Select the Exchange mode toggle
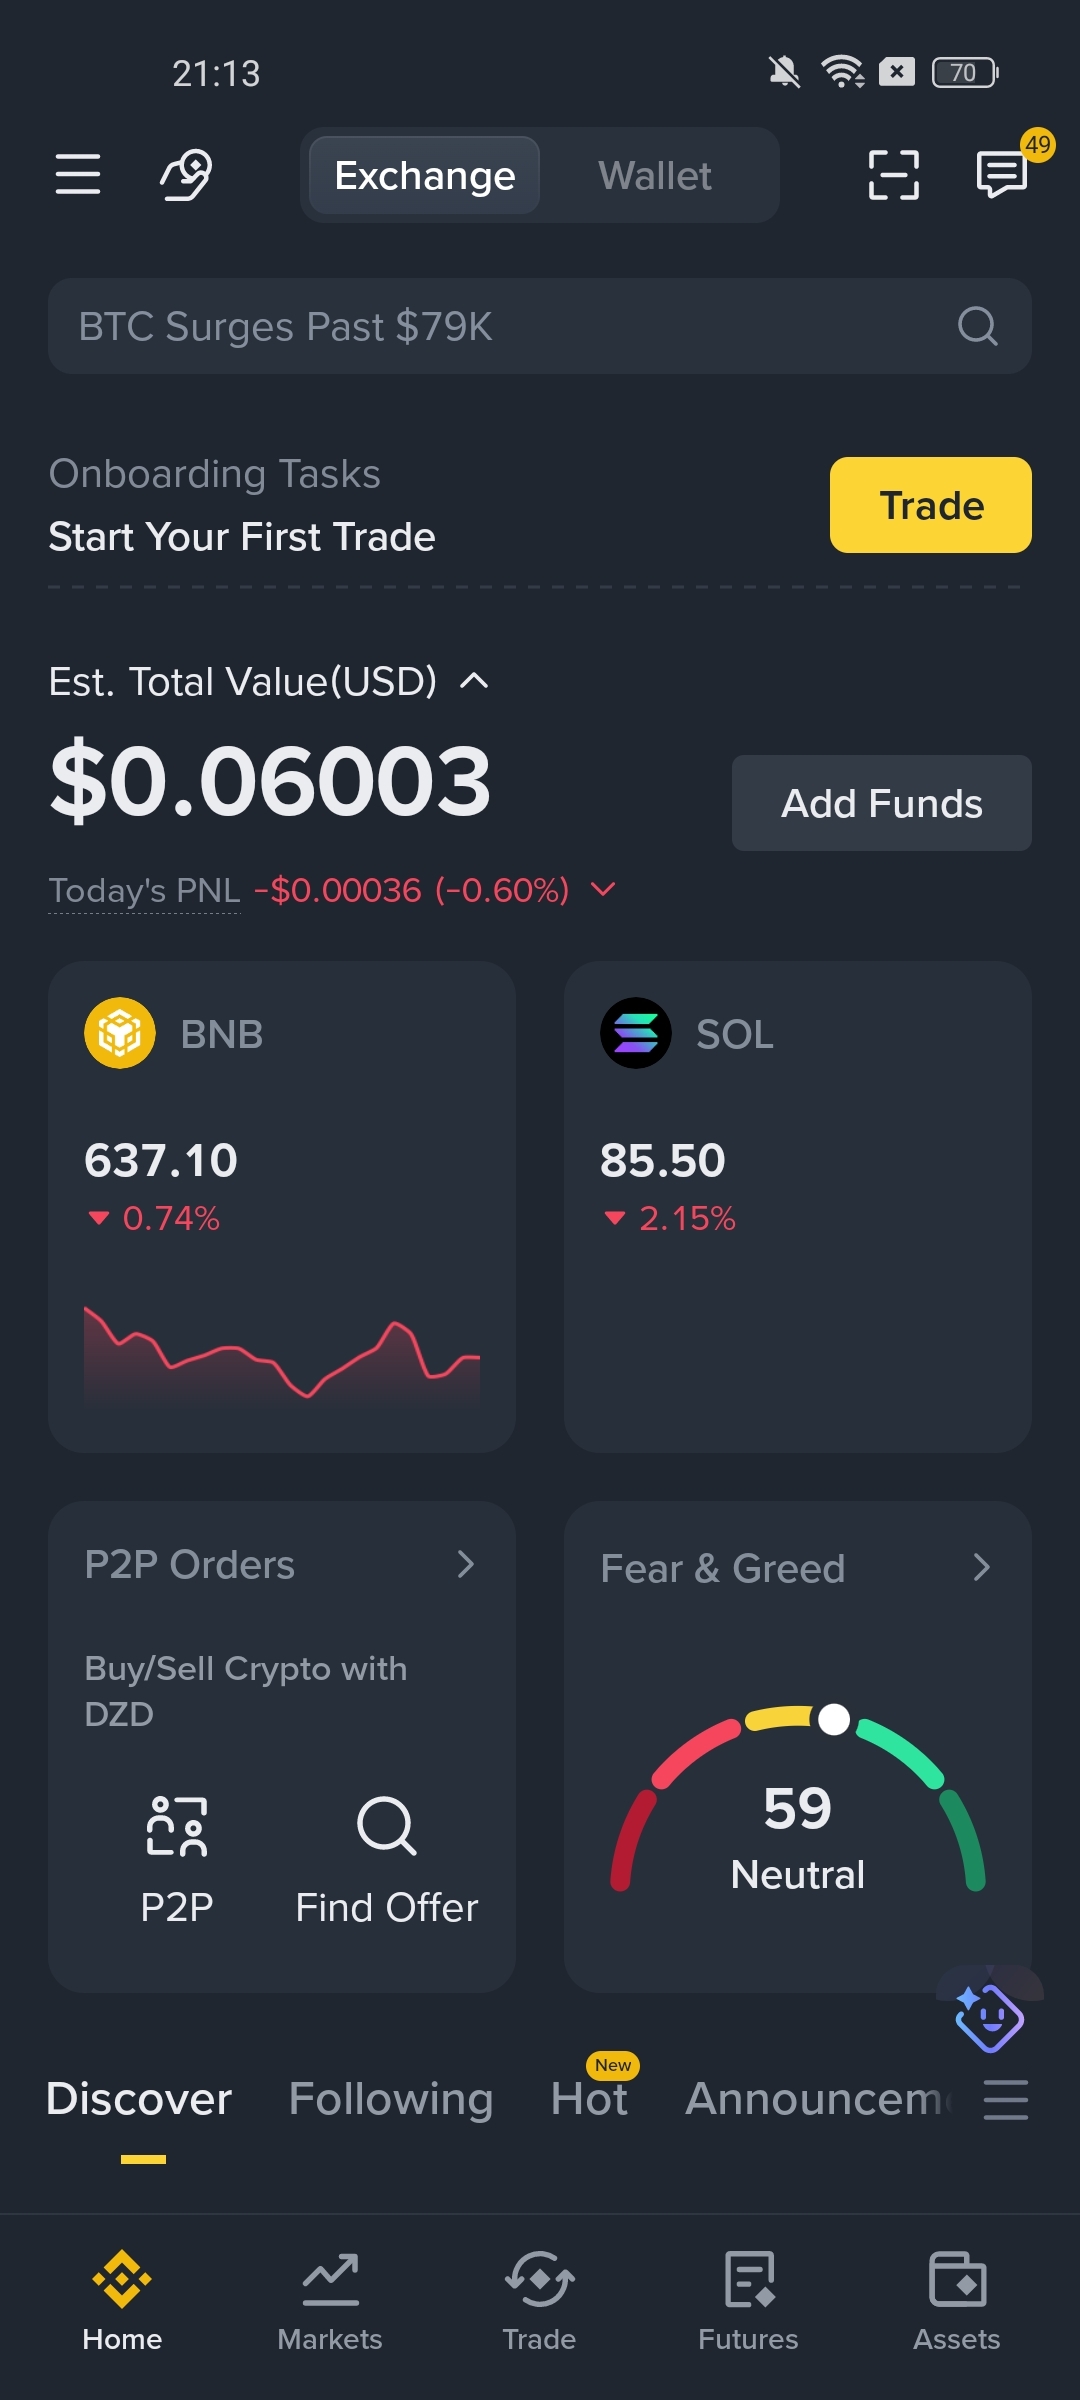Viewport: 1080px width, 2400px height. [425, 175]
